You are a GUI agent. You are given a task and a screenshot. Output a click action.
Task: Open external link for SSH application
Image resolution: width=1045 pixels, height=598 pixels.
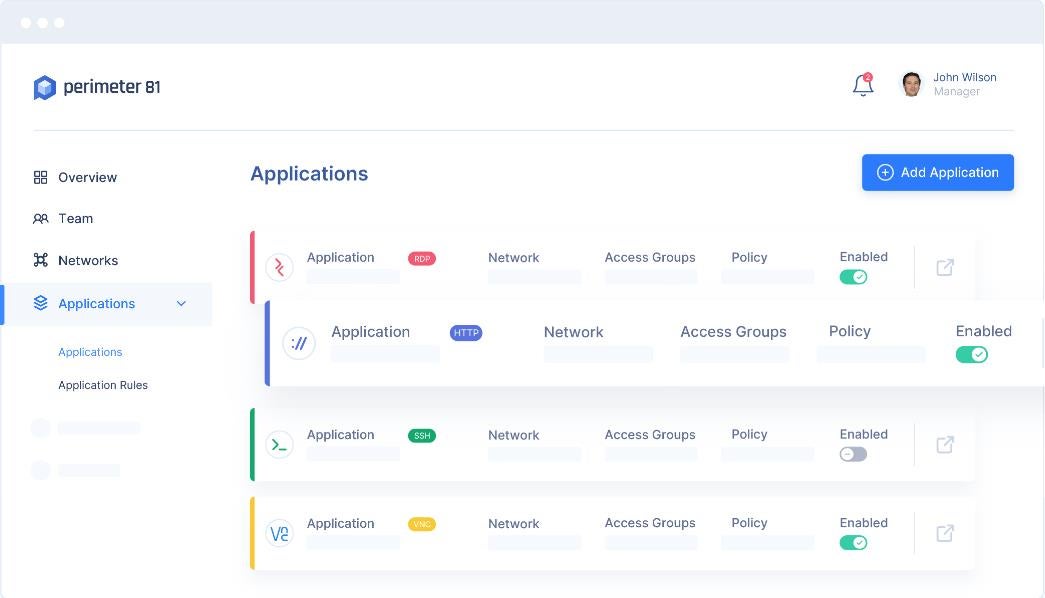click(945, 445)
